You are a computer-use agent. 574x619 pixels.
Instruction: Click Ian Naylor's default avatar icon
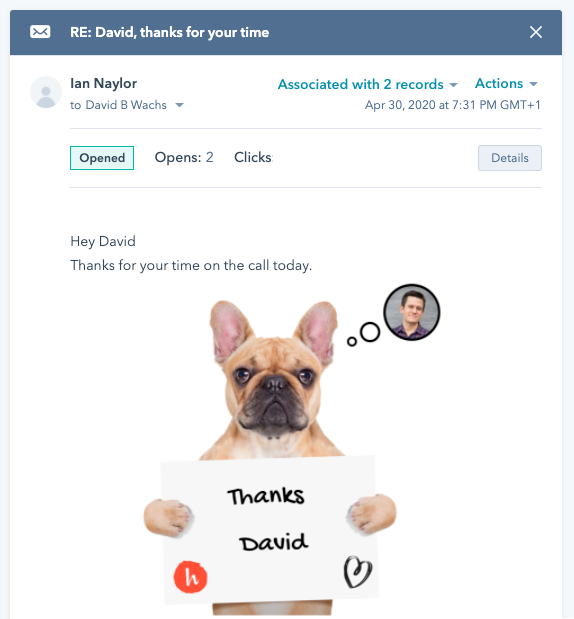coord(46,92)
